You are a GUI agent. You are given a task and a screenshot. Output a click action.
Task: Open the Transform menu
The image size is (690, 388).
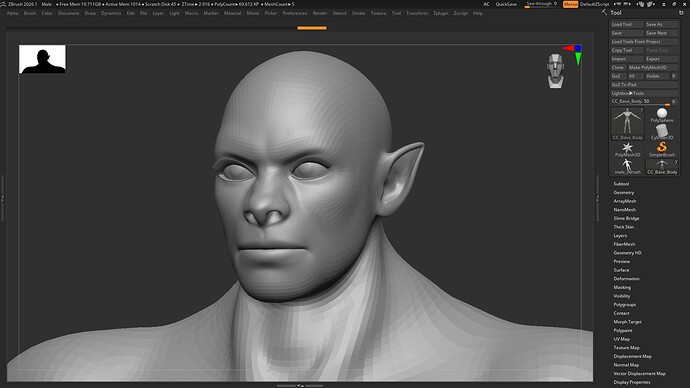point(417,13)
